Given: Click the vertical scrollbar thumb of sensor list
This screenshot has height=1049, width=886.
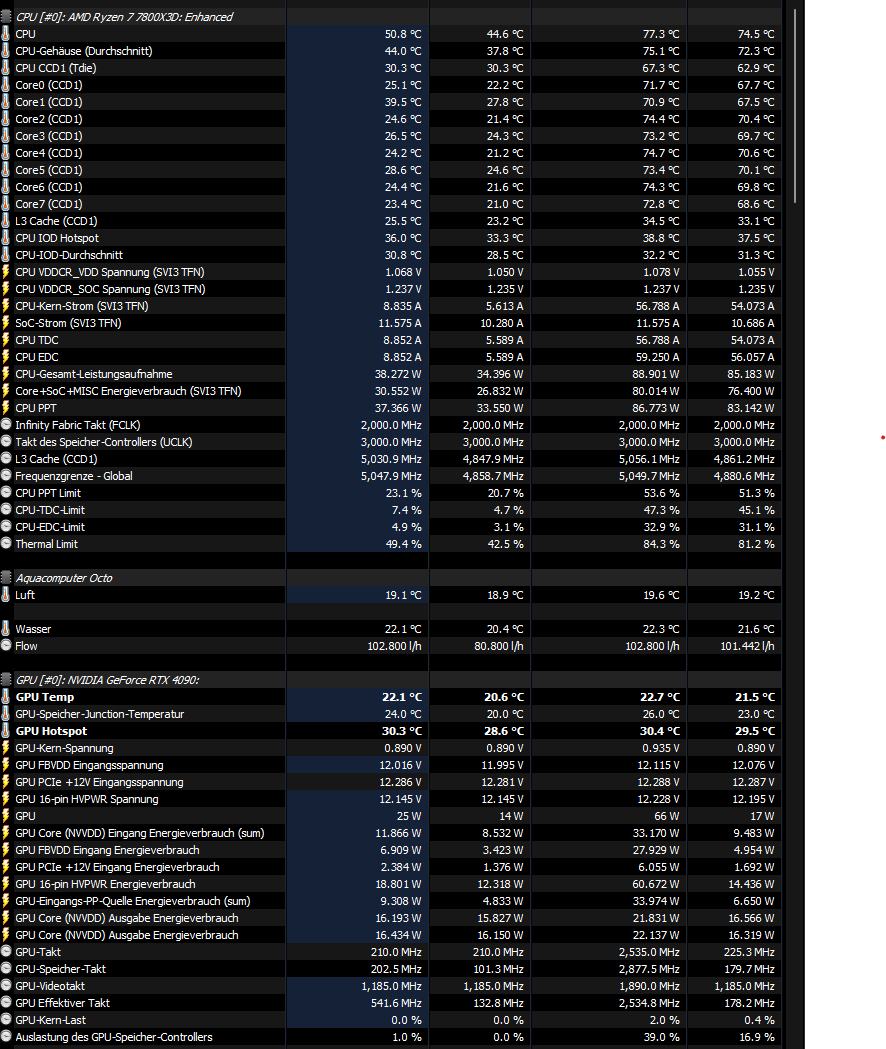Looking at the screenshot, I should point(795,106).
